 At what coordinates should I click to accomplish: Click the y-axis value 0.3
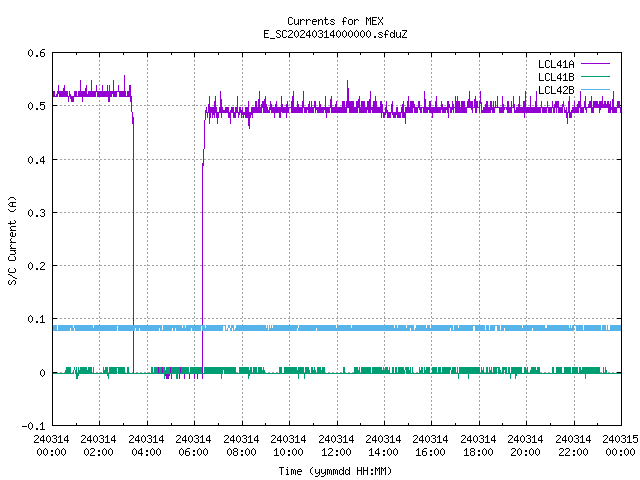(x=36, y=213)
